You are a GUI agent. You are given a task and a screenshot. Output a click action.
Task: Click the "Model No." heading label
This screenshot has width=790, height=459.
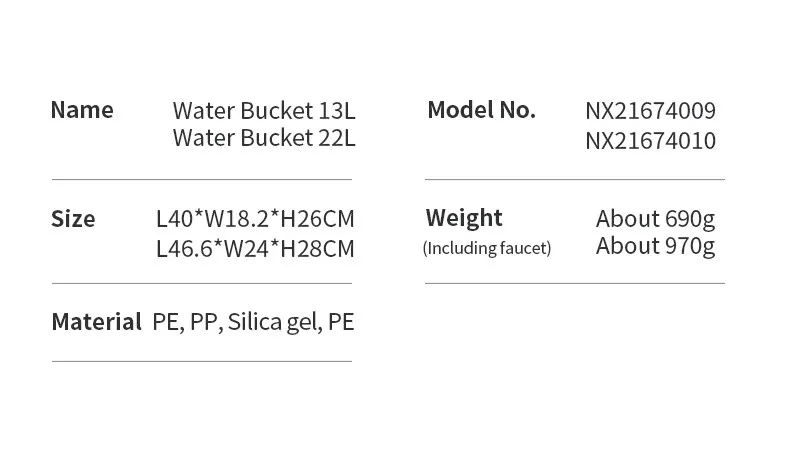coord(481,110)
